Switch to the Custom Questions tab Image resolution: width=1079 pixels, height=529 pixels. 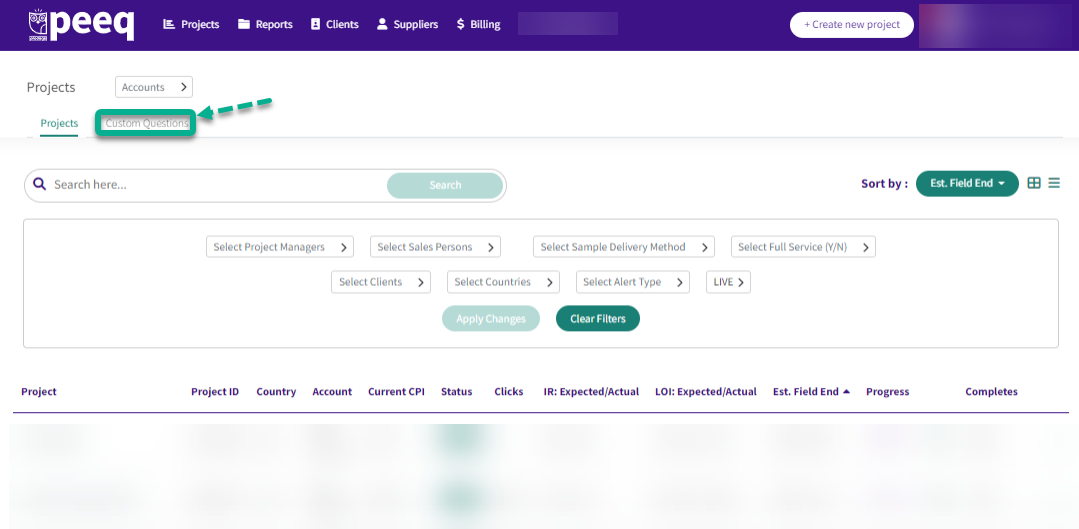pyautogui.click(x=147, y=124)
